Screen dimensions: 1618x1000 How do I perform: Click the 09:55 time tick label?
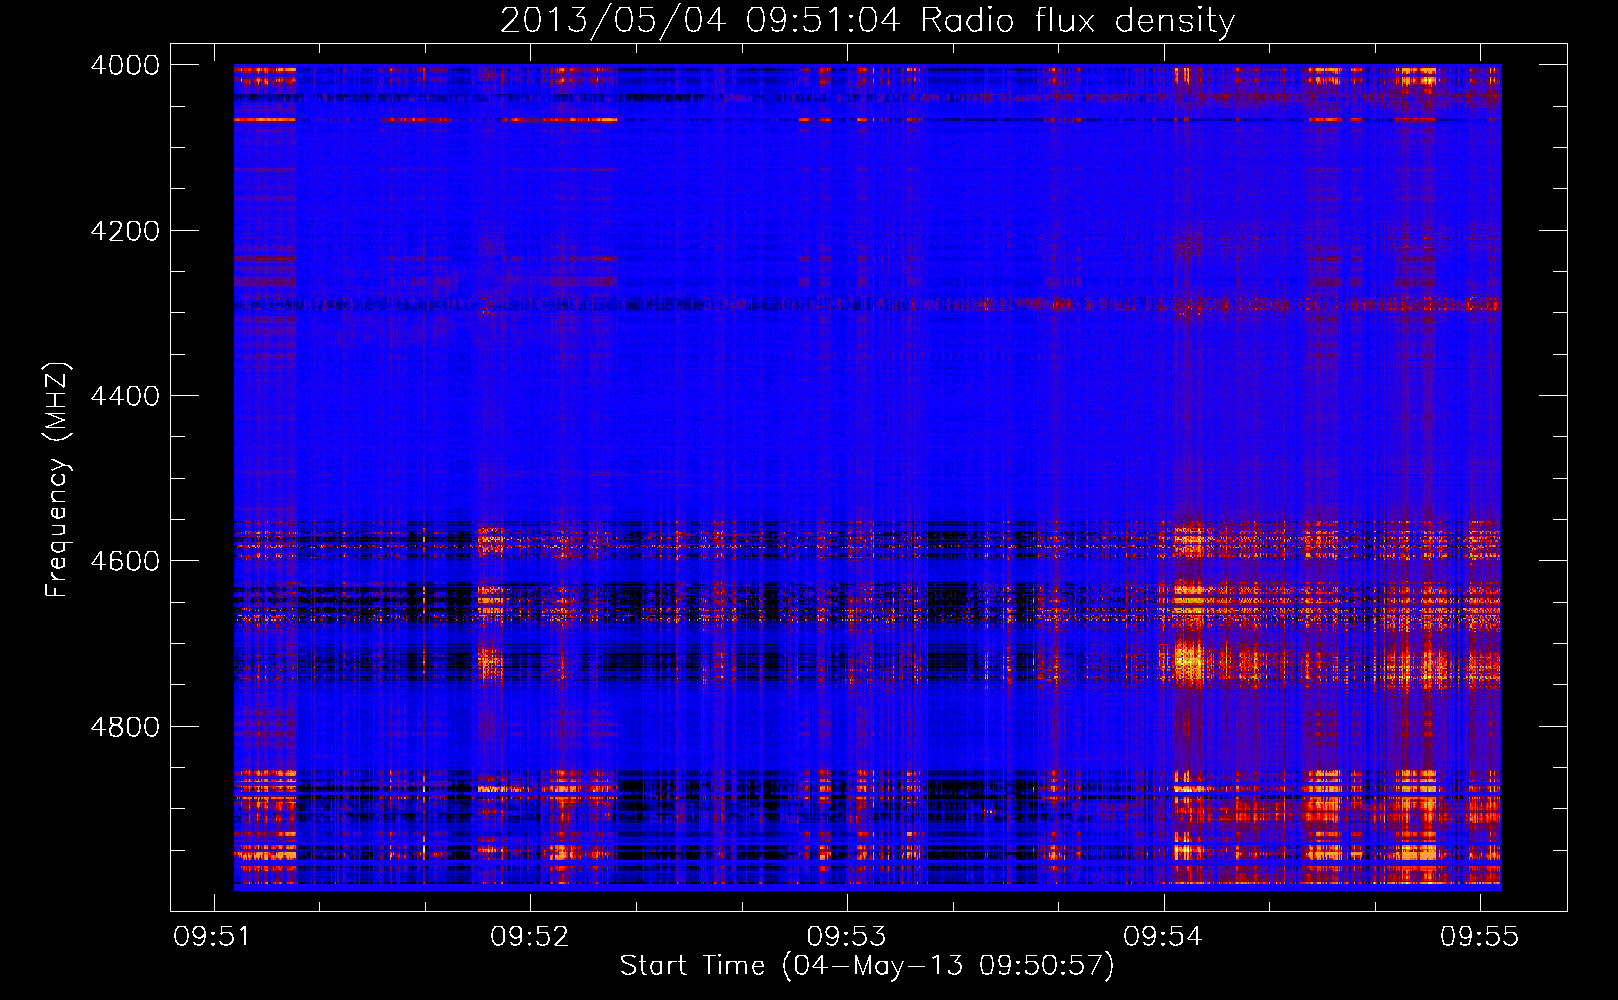pos(1480,937)
